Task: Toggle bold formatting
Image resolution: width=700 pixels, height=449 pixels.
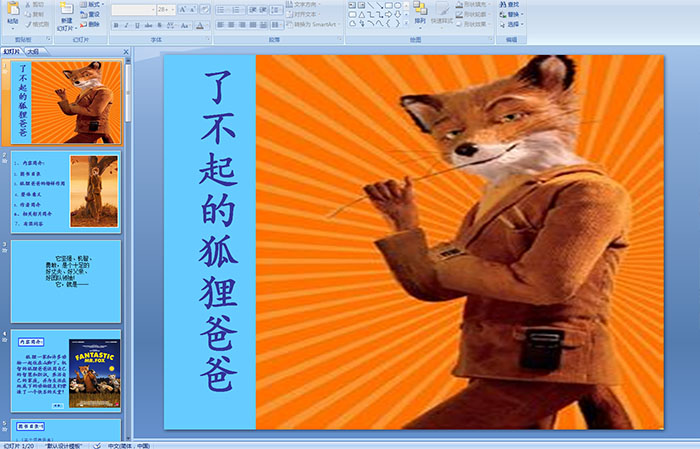Action: [x=116, y=25]
